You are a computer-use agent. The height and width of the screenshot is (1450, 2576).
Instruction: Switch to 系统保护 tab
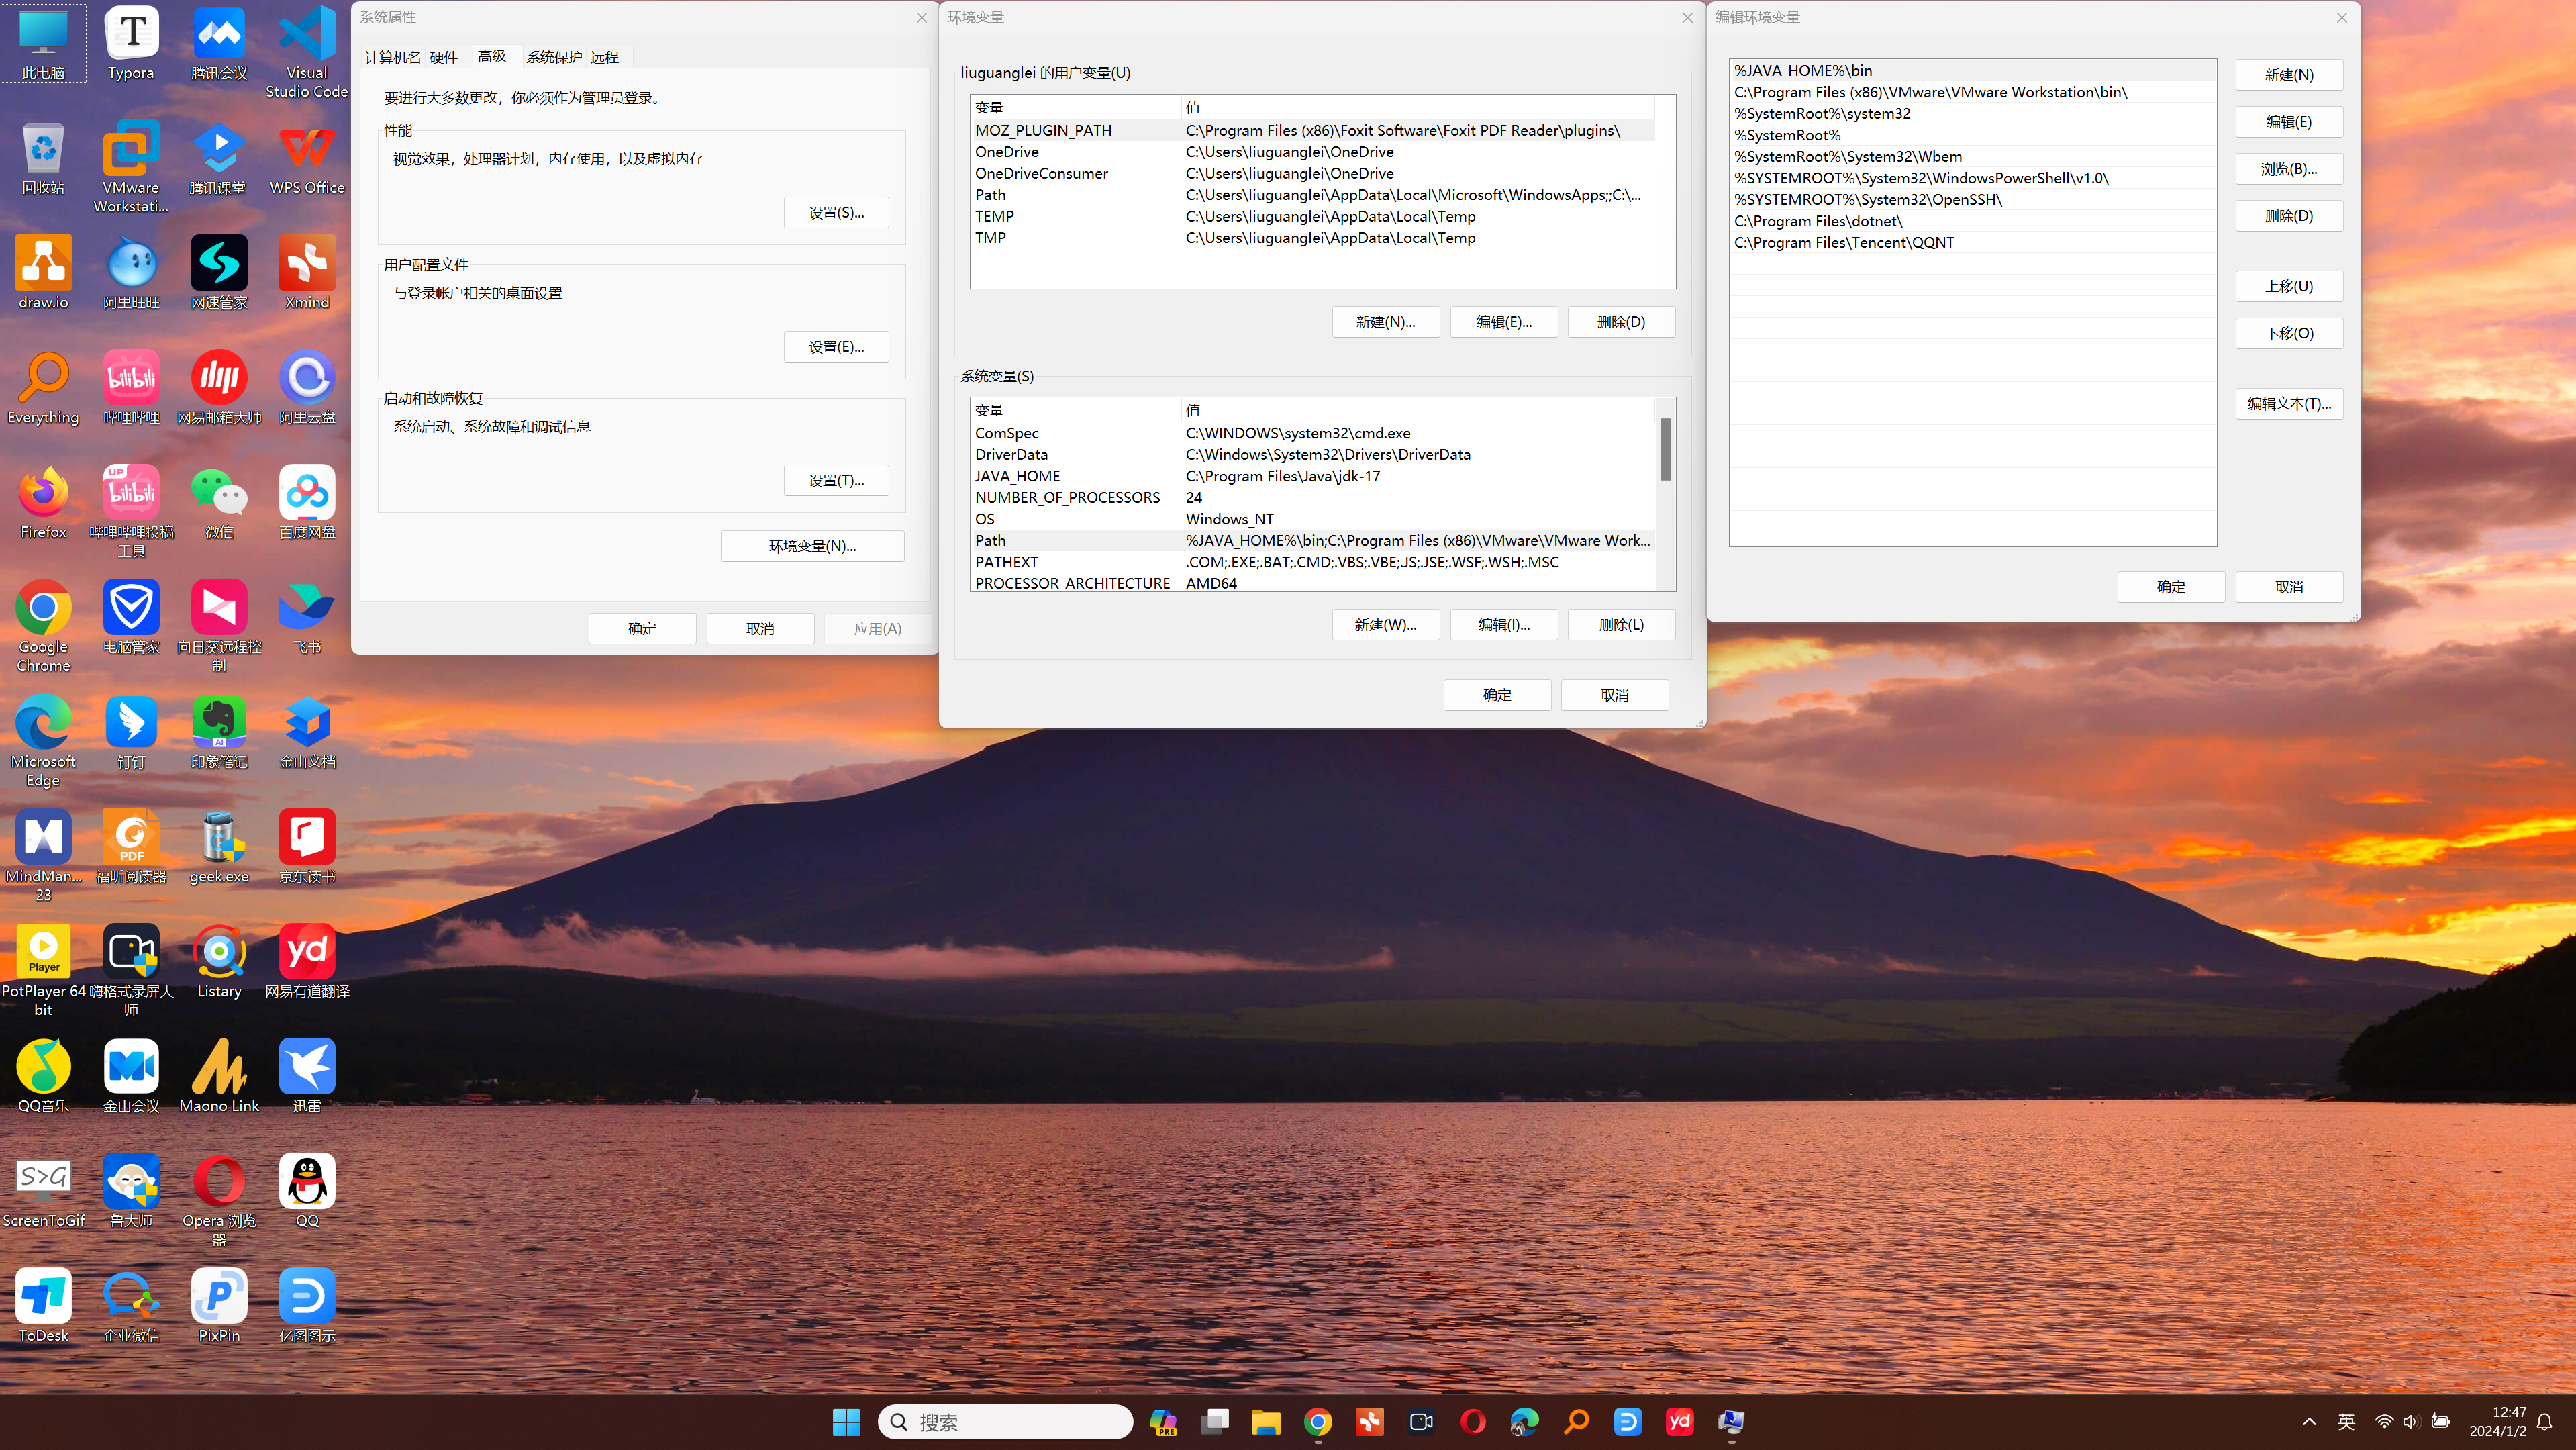tap(553, 57)
